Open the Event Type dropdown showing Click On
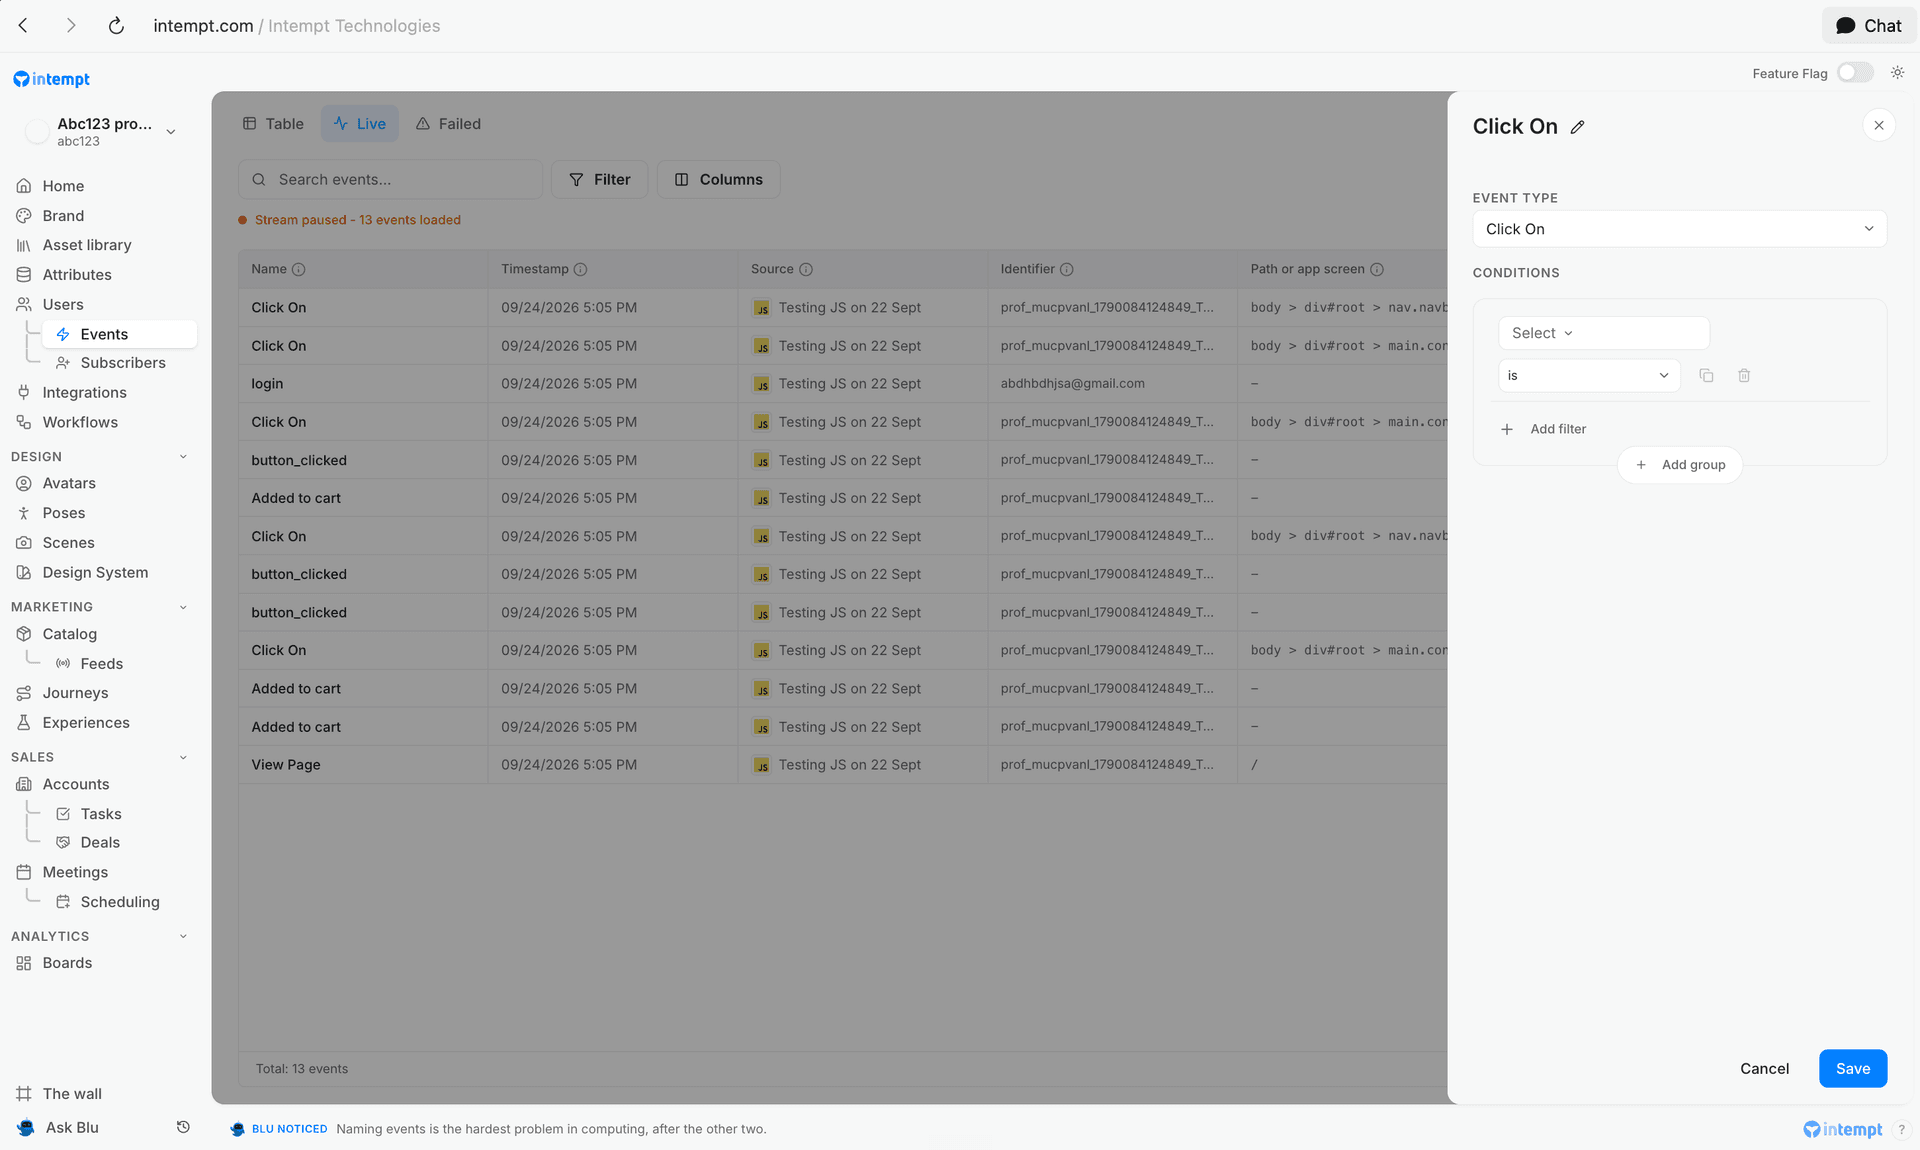1920x1150 pixels. (x=1679, y=229)
